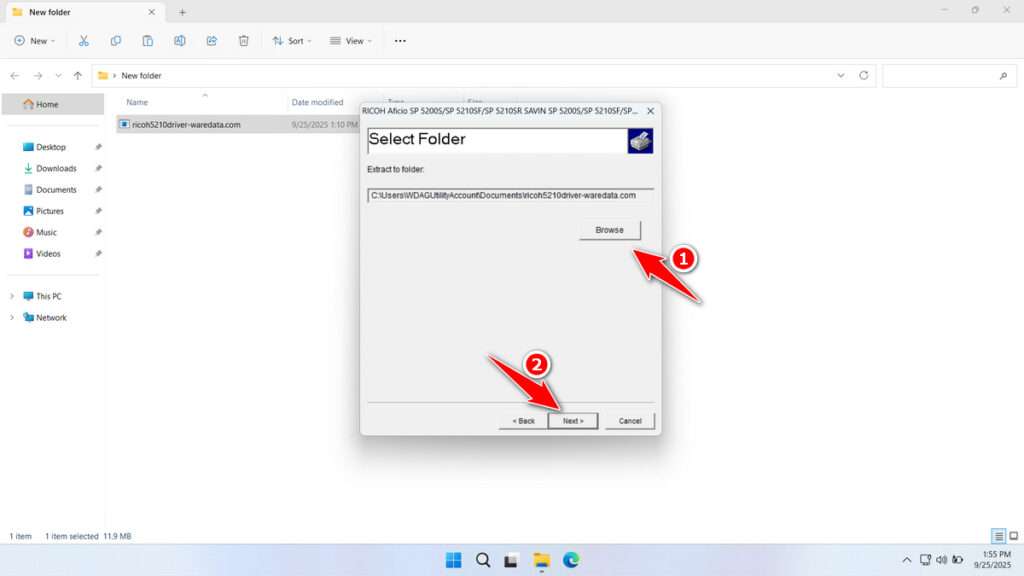The height and width of the screenshot is (576, 1024).
Task: Click the < Back button
Action: [523, 421]
